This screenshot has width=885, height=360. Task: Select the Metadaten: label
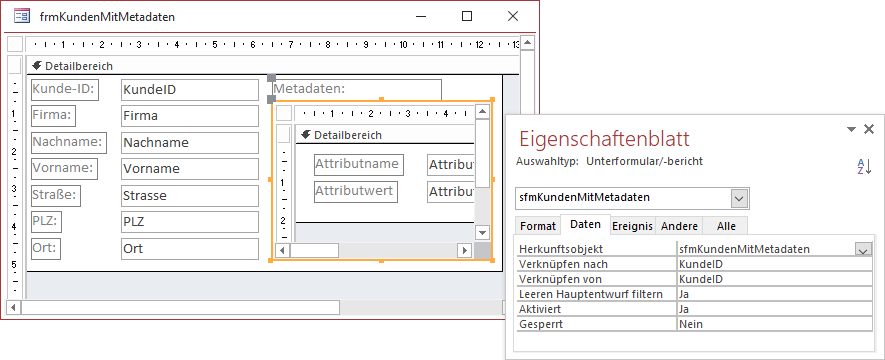tap(357, 89)
